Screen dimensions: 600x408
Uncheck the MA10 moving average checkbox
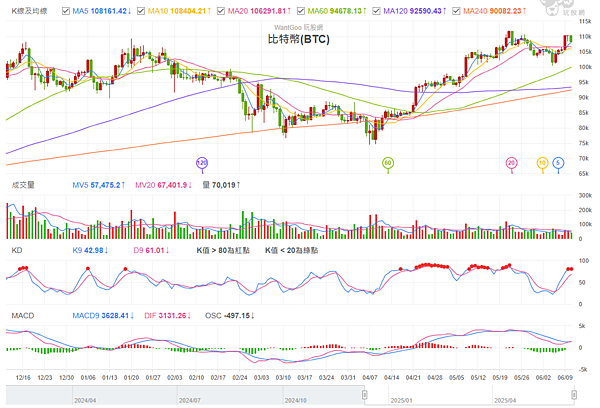pyautogui.click(x=141, y=11)
